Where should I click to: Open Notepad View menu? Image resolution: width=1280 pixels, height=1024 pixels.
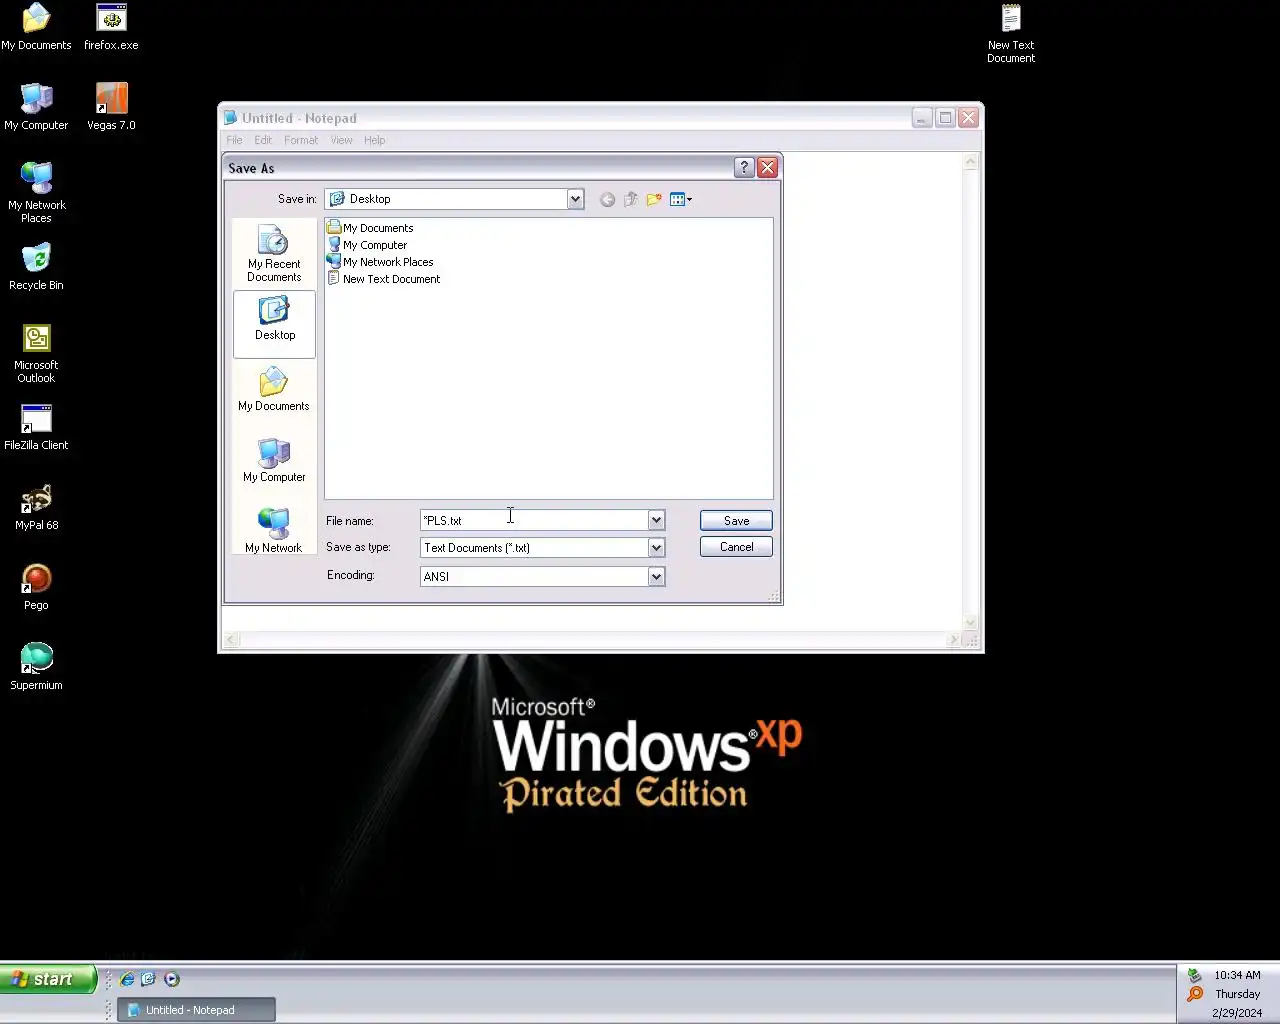(341, 140)
